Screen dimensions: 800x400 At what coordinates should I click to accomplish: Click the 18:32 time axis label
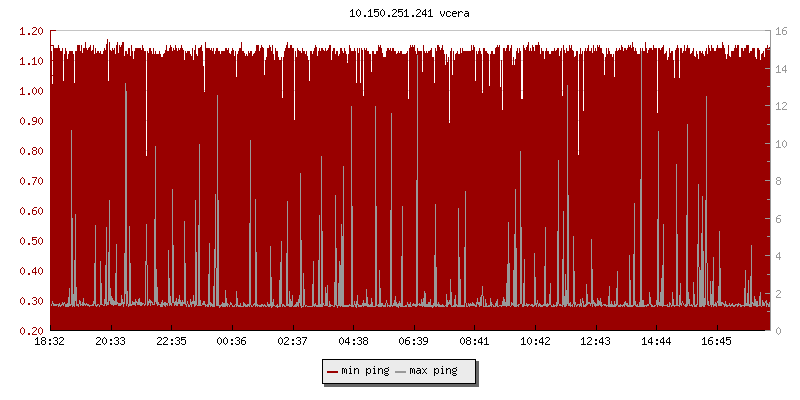50,342
